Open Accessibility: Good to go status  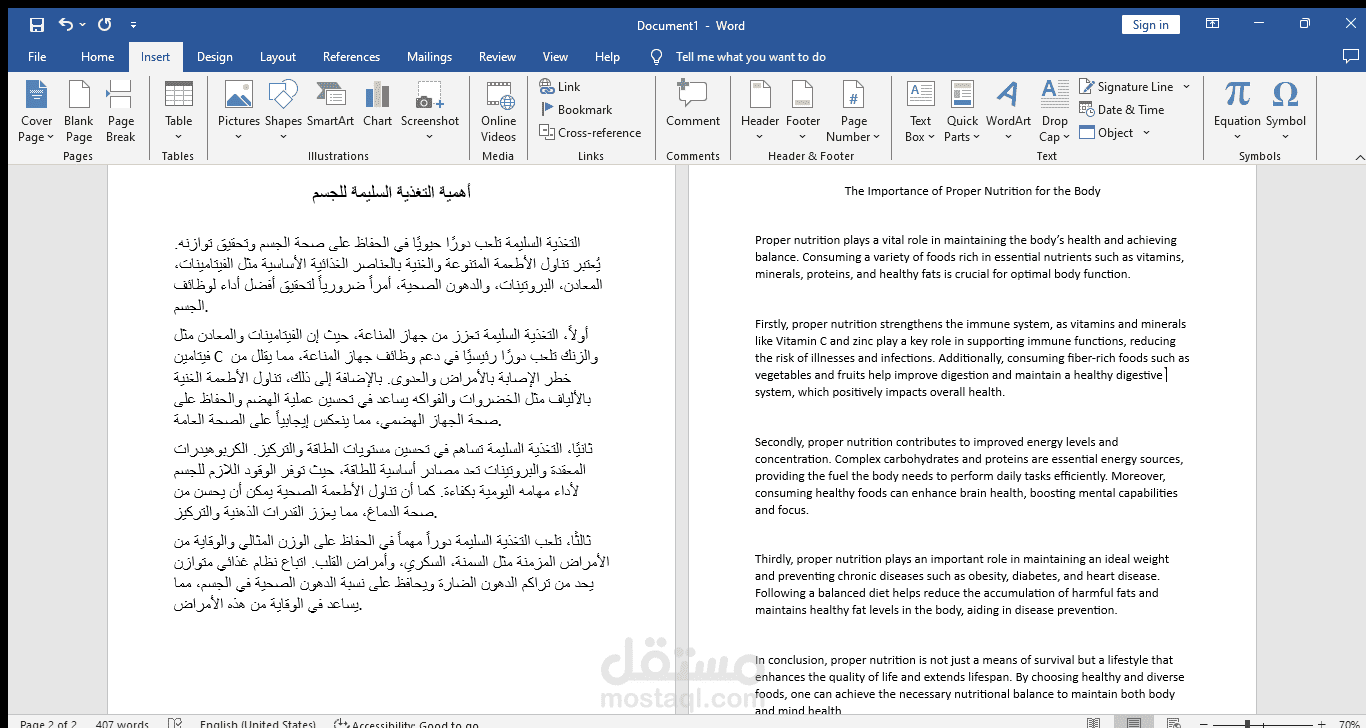(x=406, y=724)
